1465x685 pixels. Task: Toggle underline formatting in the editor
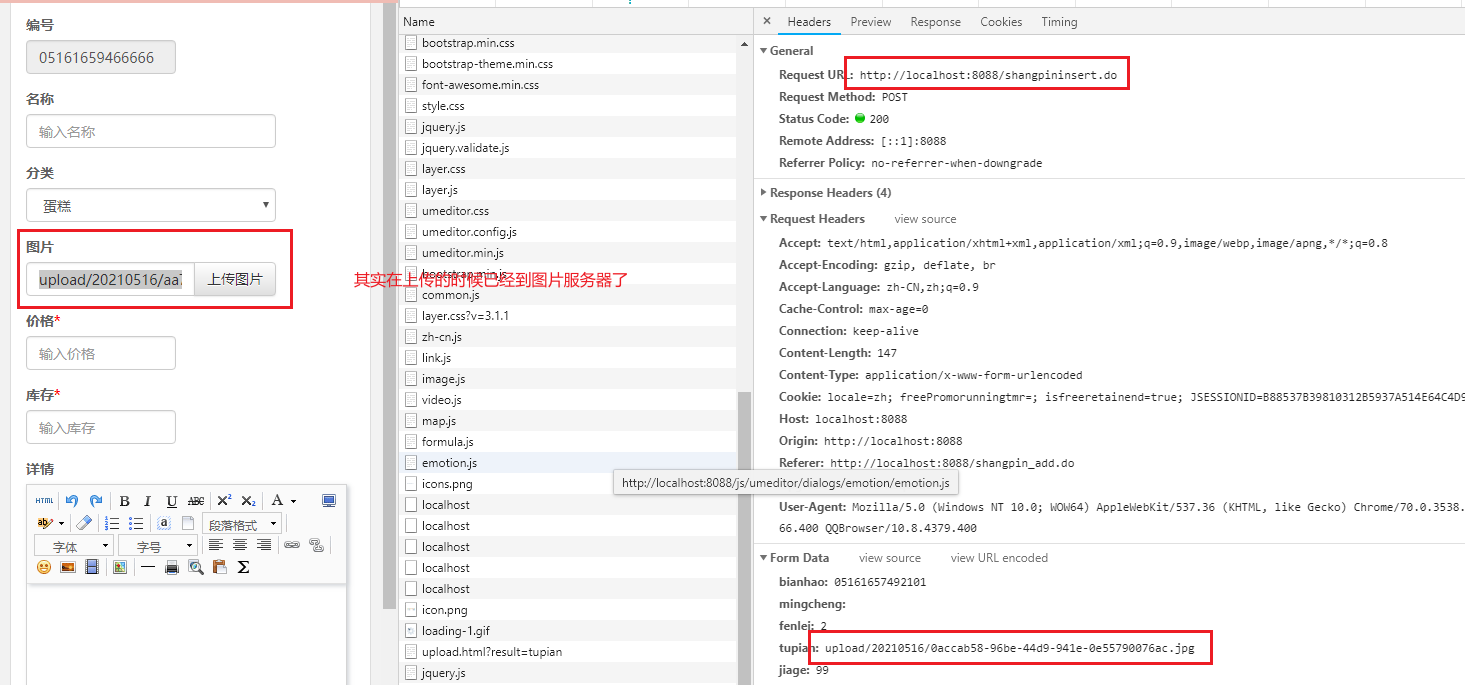pos(172,501)
